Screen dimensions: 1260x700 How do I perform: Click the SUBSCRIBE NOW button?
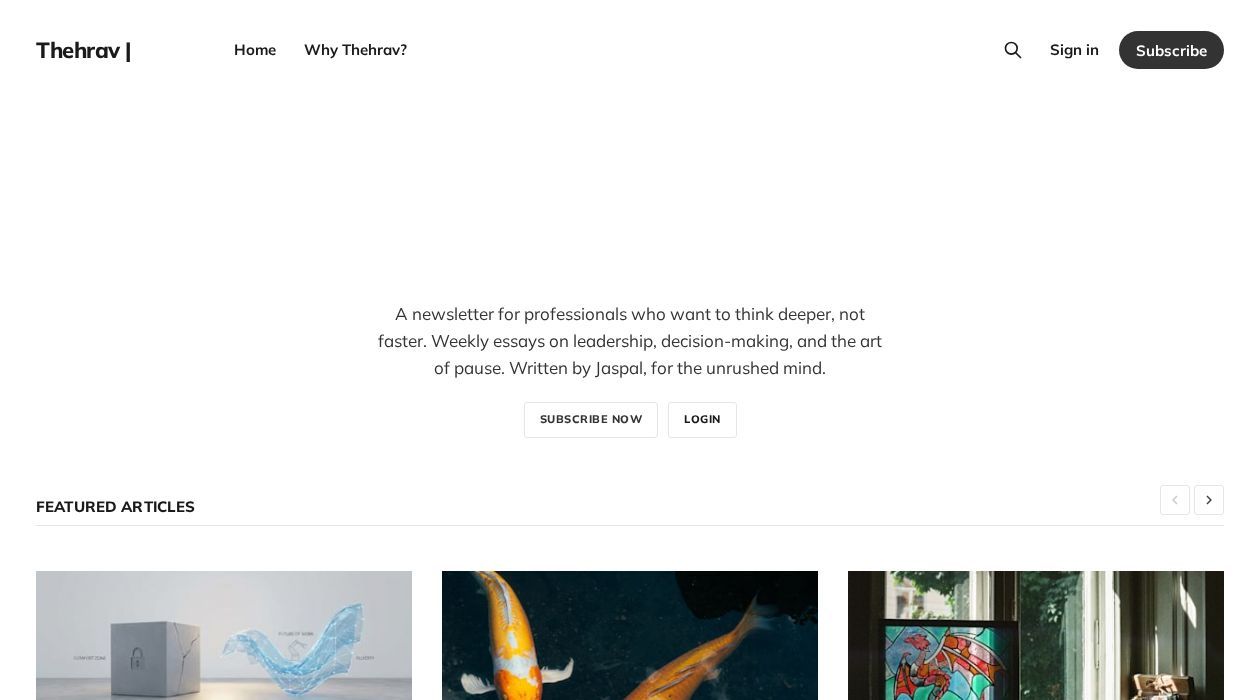point(591,420)
